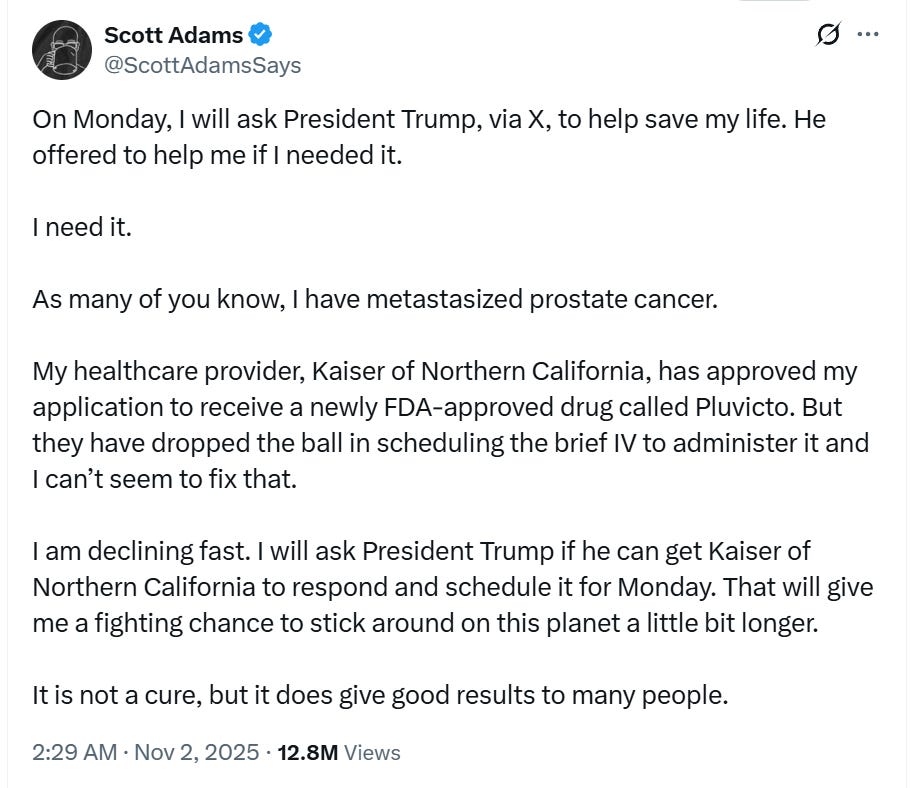Viewport: 911px width, 788px height.
Task: Click the 'I need it.' line
Action: click(x=82, y=227)
